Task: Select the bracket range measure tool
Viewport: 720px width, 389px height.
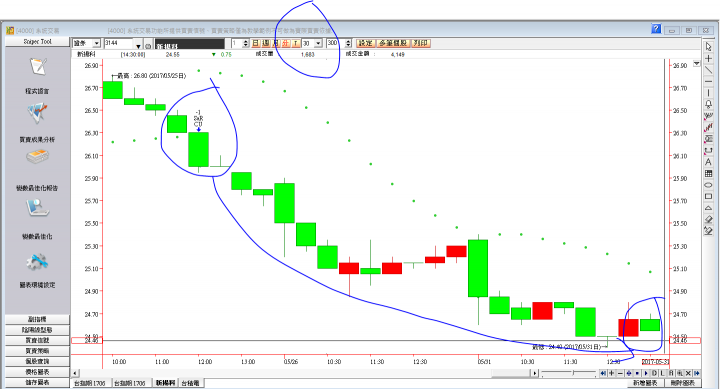Action: (x=709, y=151)
